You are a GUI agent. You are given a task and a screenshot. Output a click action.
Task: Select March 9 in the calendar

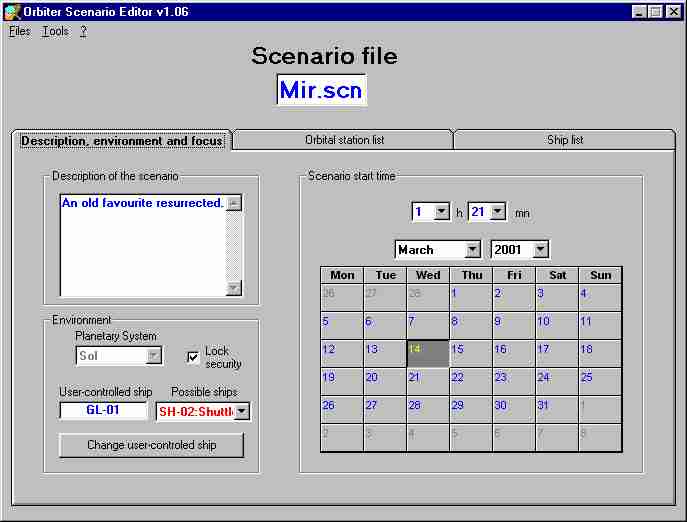514,325
